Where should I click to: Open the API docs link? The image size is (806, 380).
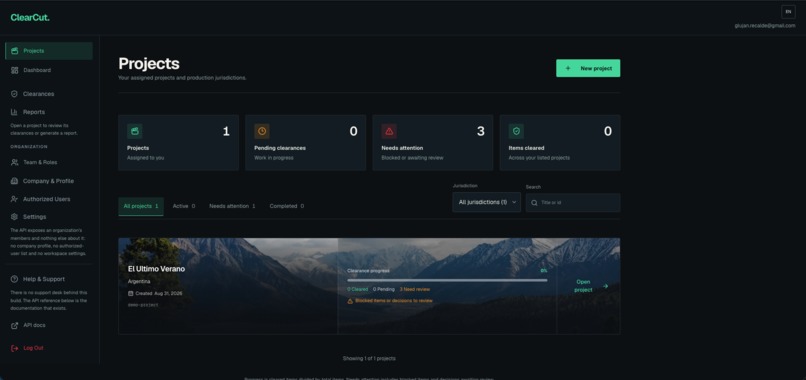click(x=49, y=325)
